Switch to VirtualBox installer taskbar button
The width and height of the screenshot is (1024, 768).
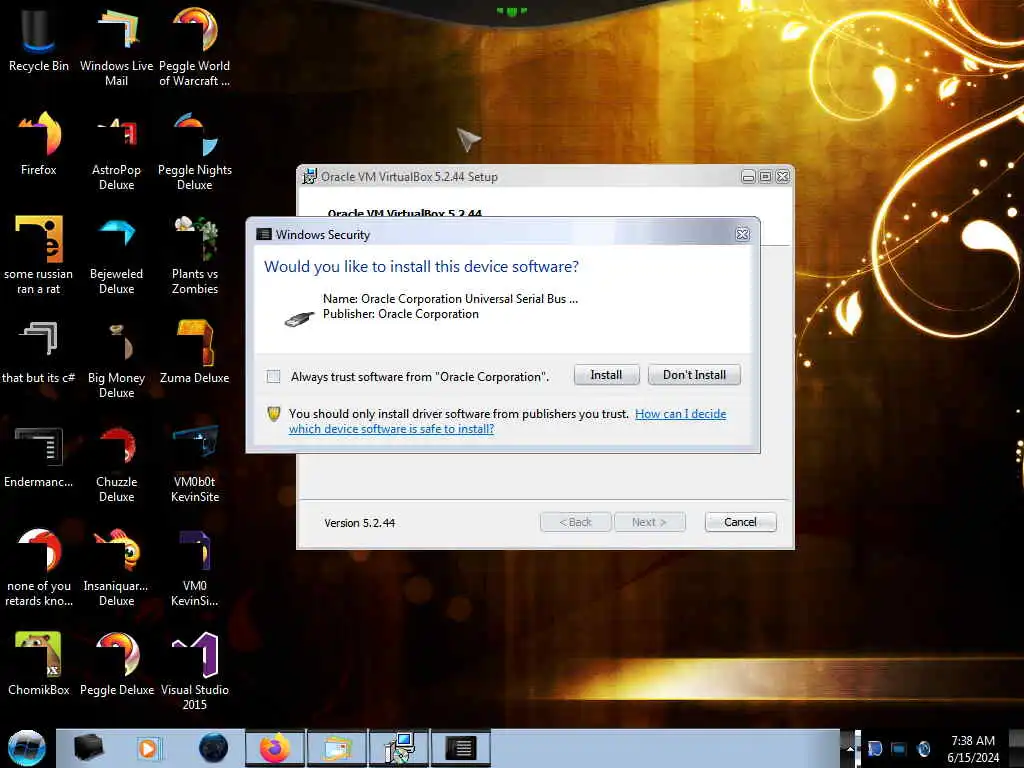[x=399, y=748]
